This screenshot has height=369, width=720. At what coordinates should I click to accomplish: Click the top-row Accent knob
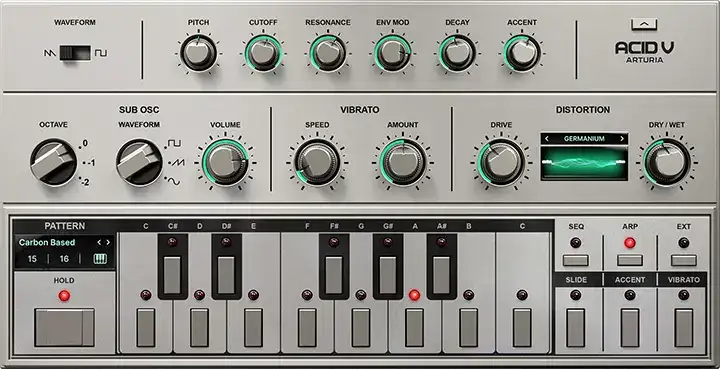coord(522,53)
